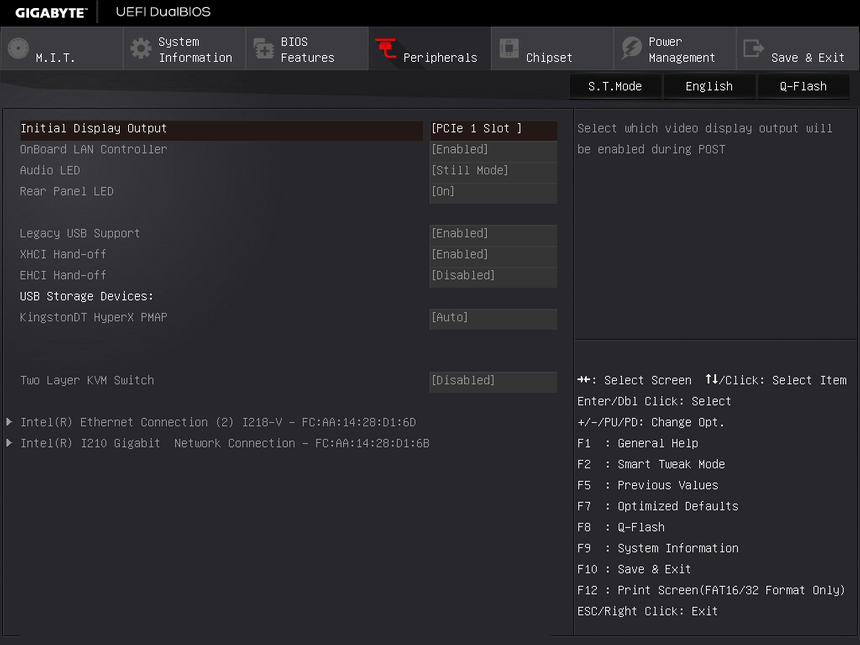
Task: Click the BIOS Features chip icon
Action: tap(264, 49)
